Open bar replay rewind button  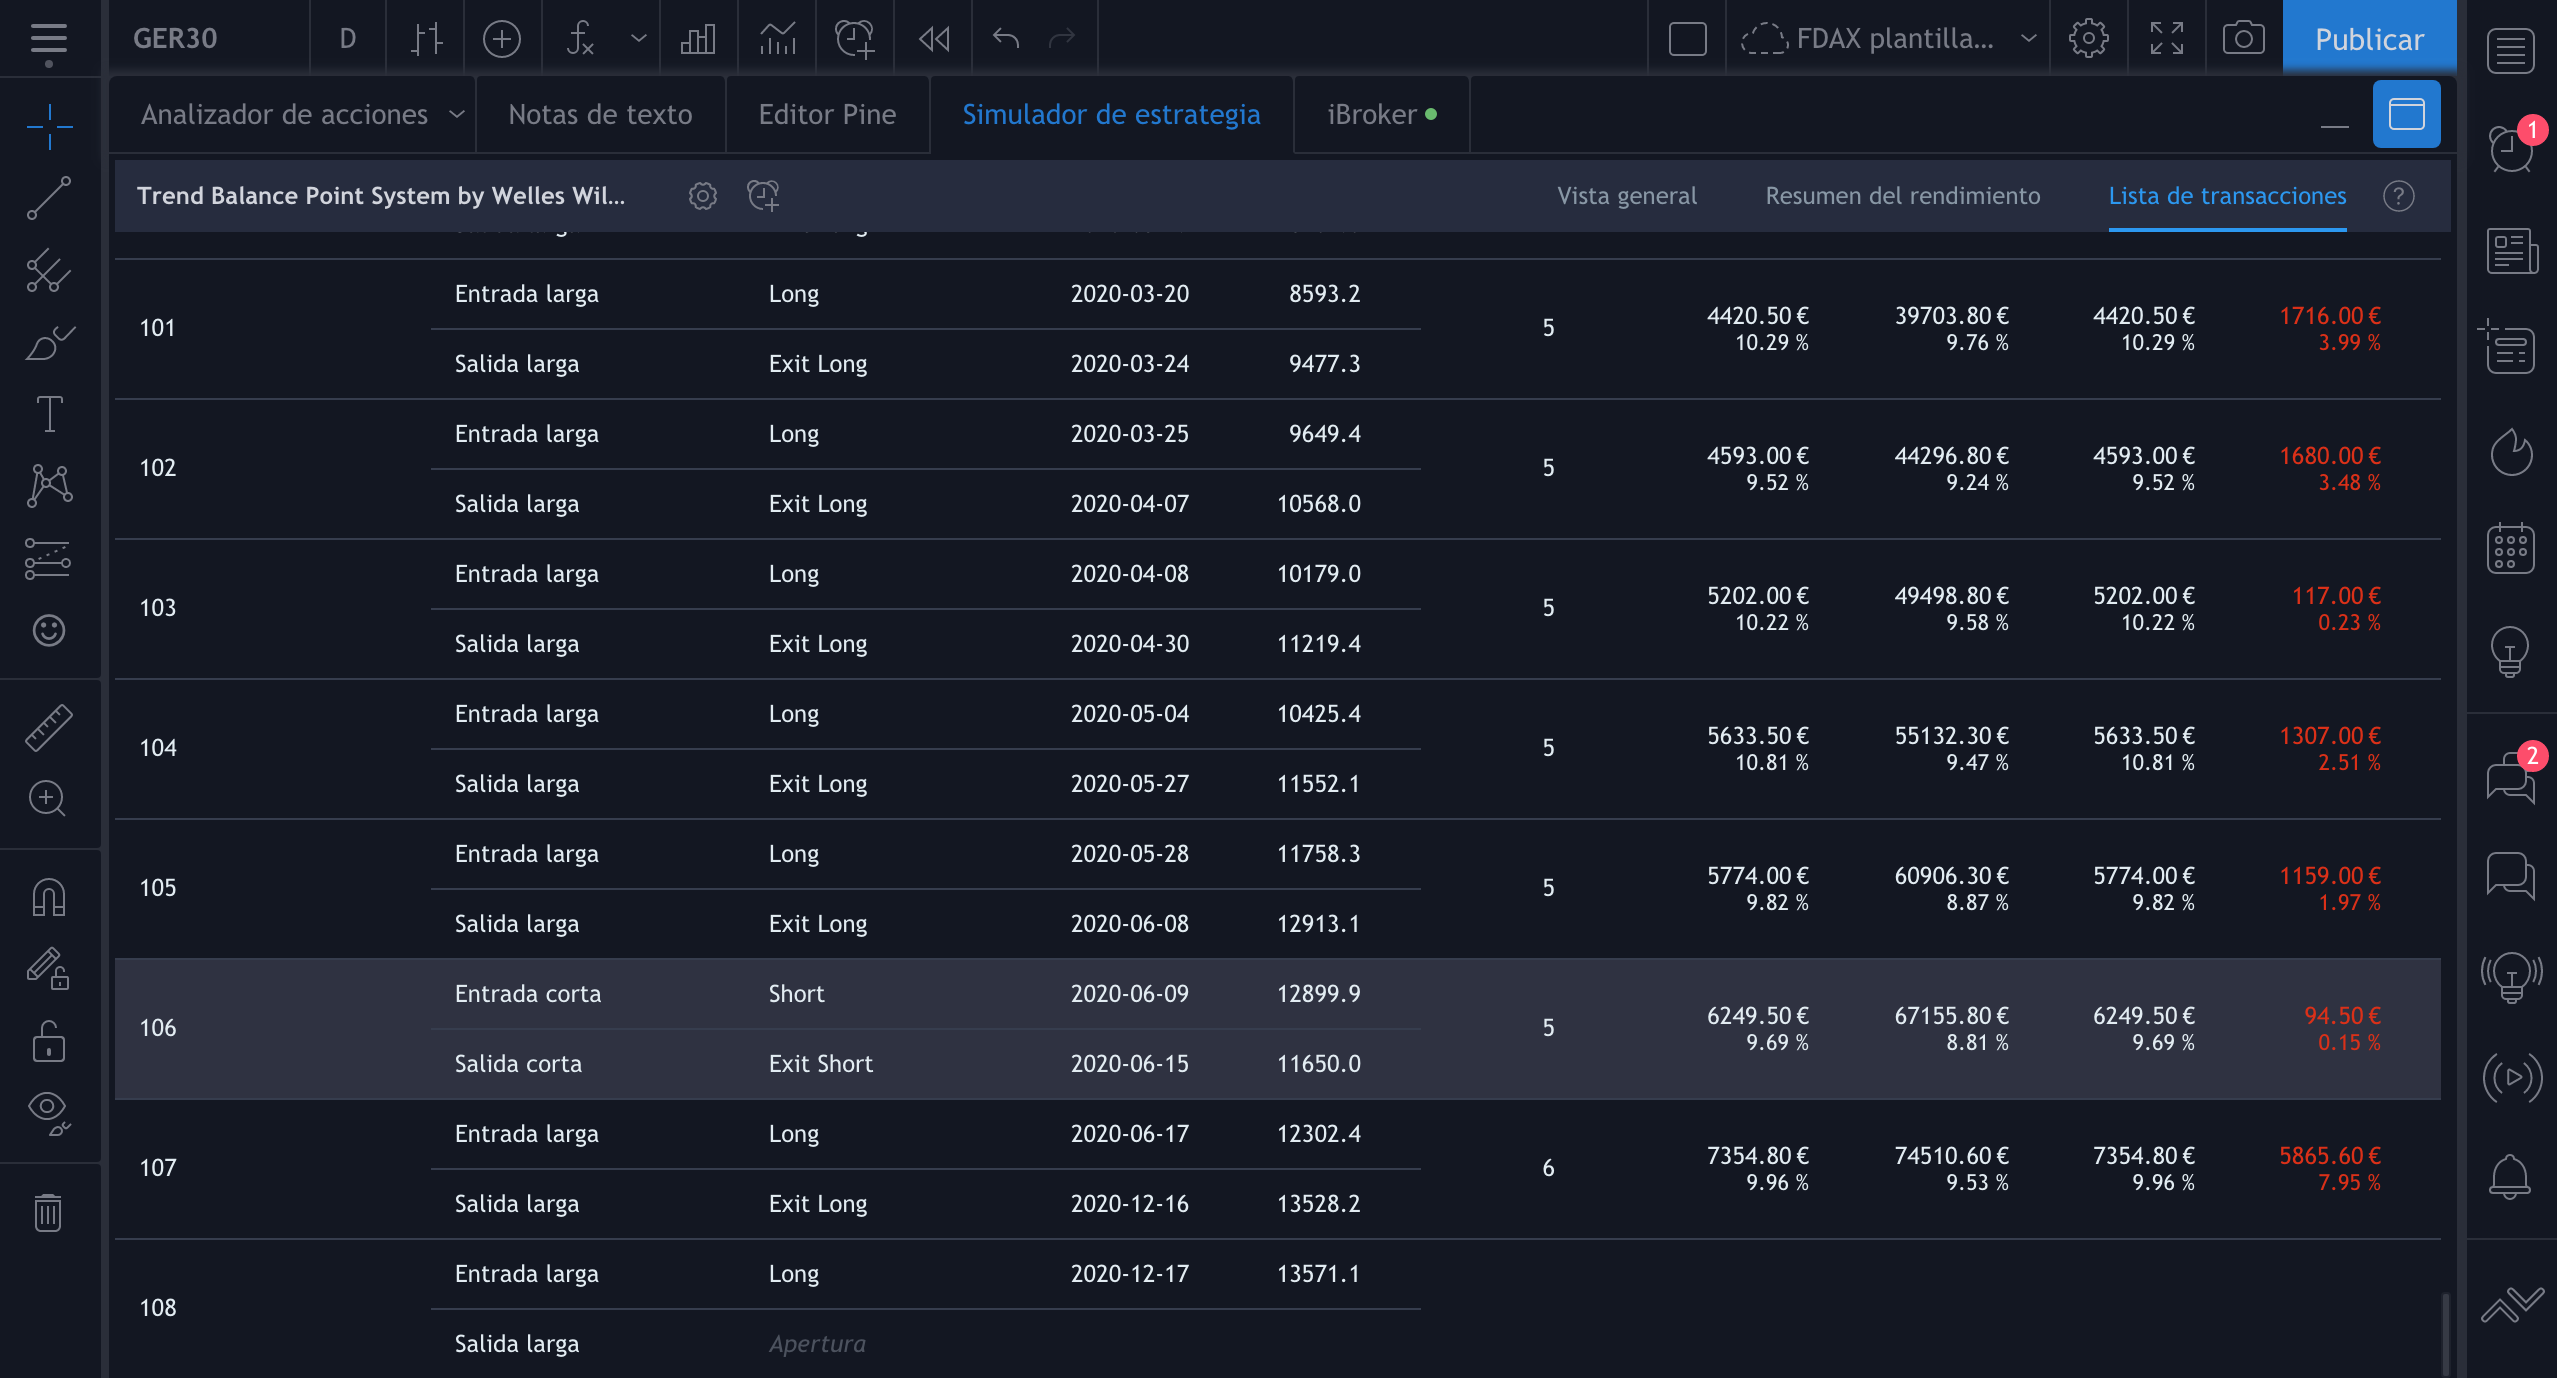point(933,39)
